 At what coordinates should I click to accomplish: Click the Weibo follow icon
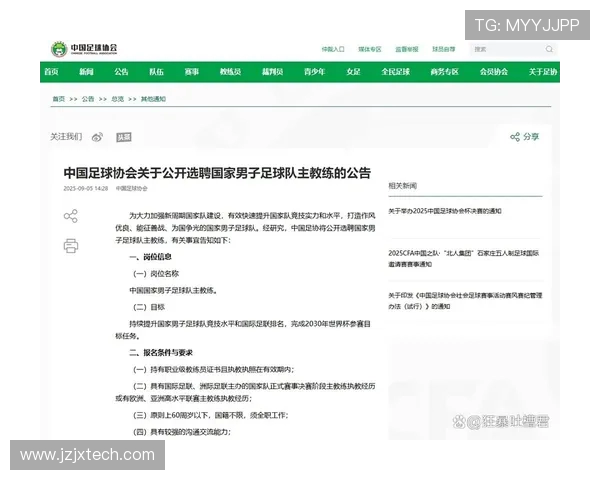coord(98,136)
